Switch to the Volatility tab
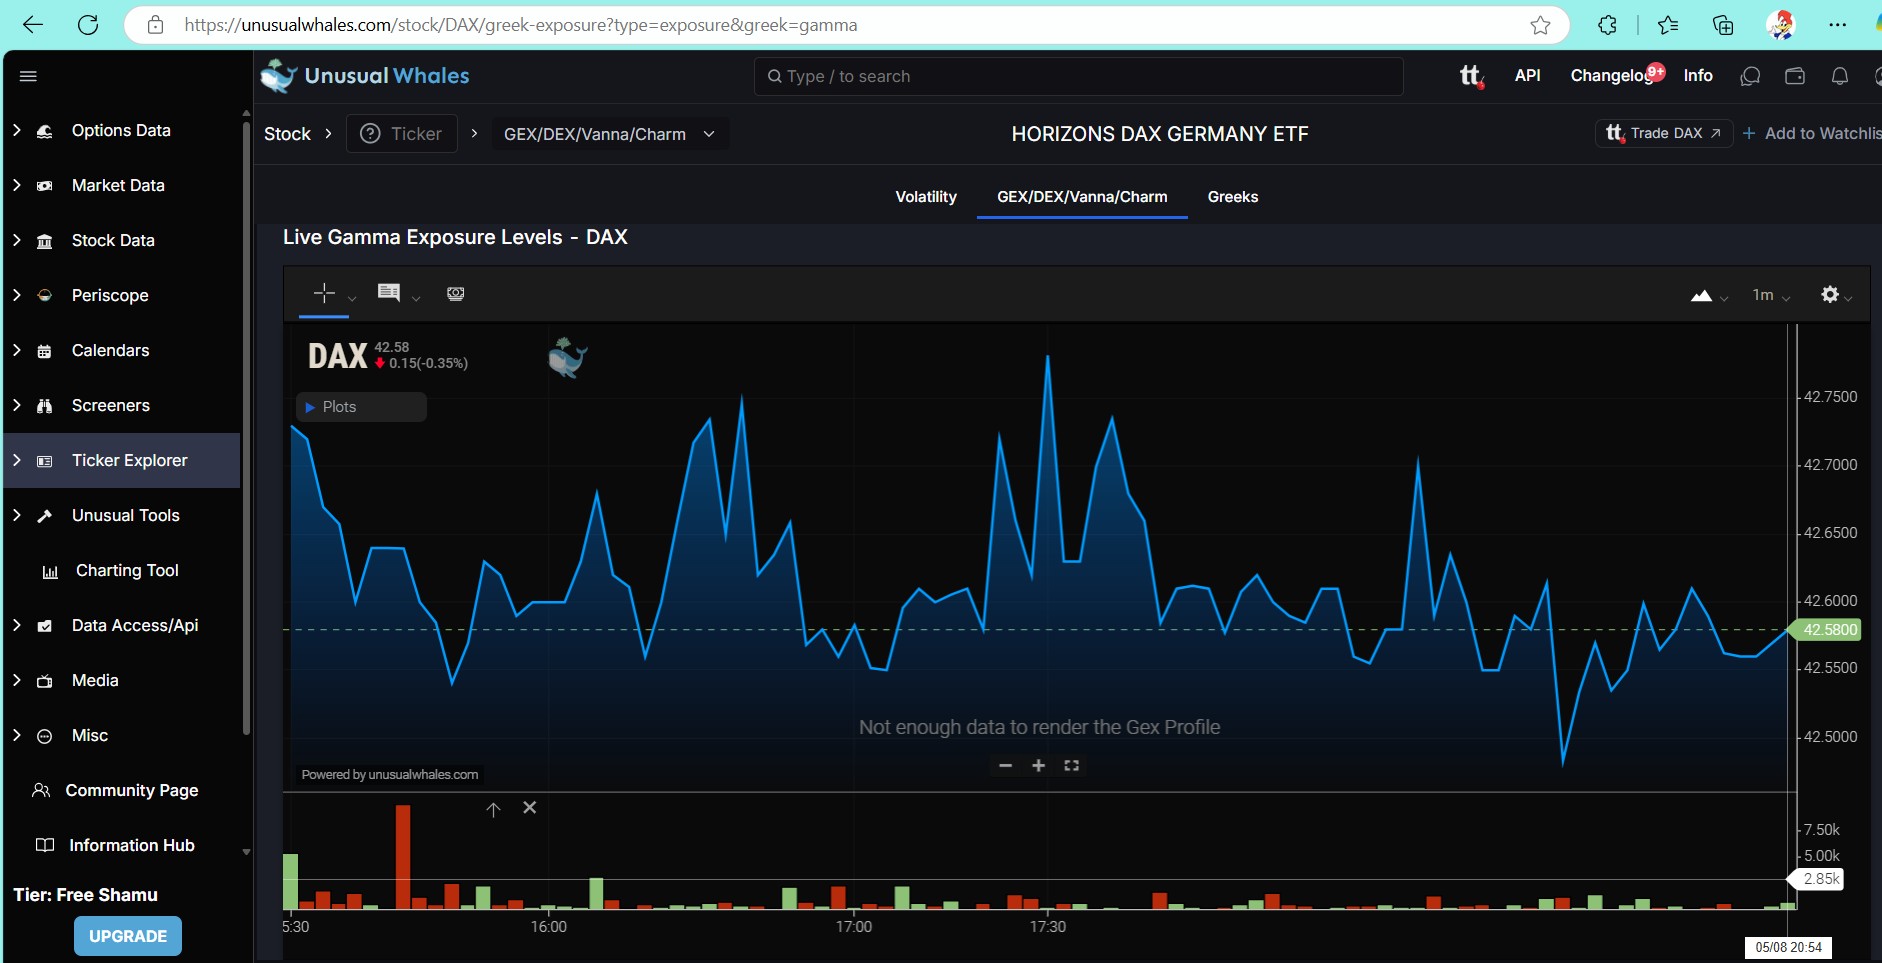The width and height of the screenshot is (1882, 963). (x=926, y=197)
